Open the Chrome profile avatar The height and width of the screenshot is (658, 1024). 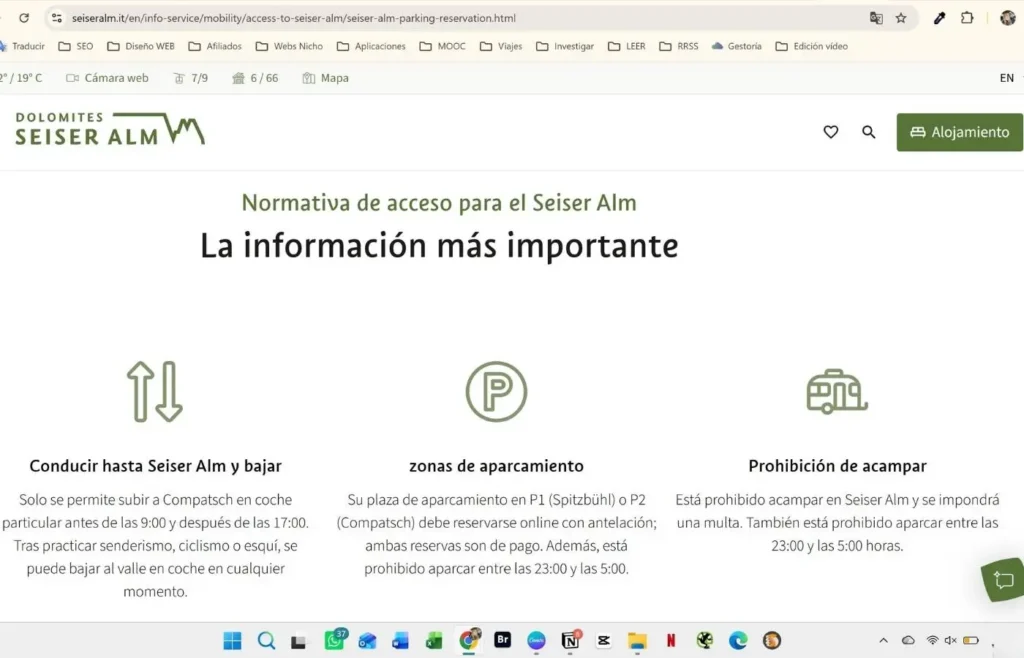pyautogui.click(x=1008, y=18)
